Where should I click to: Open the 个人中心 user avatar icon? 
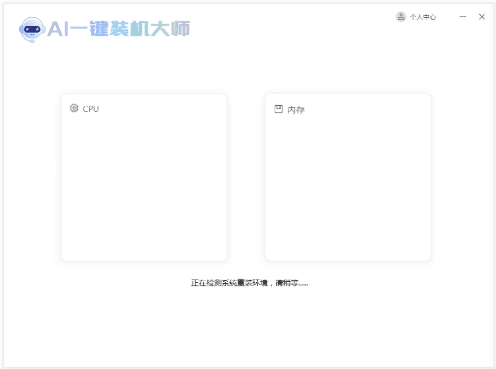point(401,16)
